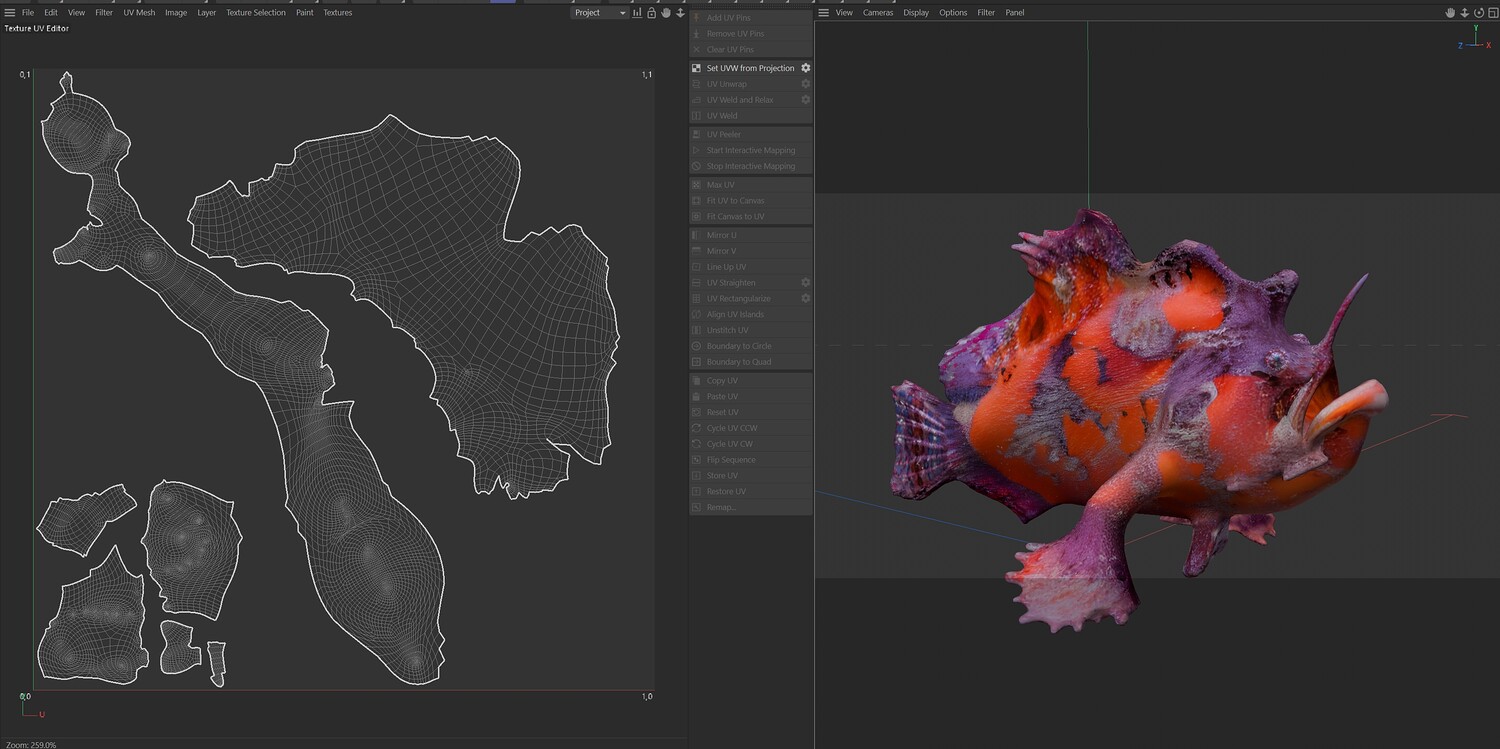Click Add UV Pins command
This screenshot has width=1500, height=749.
(751, 18)
